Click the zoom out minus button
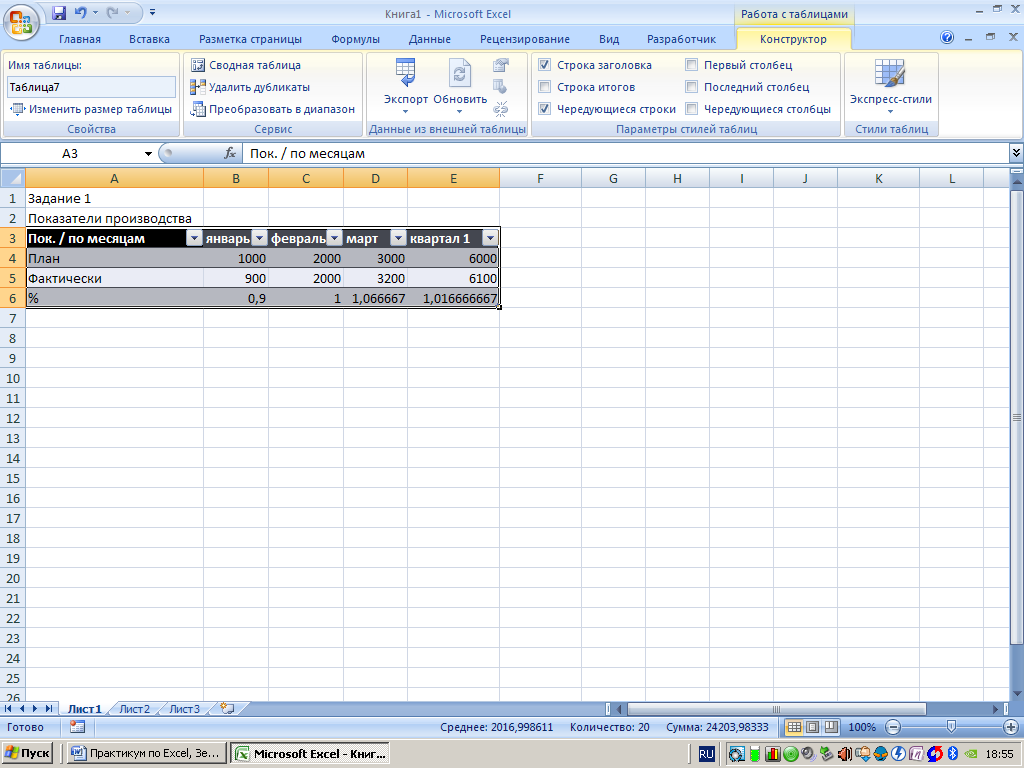Viewport: 1024px width, 768px height. [x=893, y=727]
